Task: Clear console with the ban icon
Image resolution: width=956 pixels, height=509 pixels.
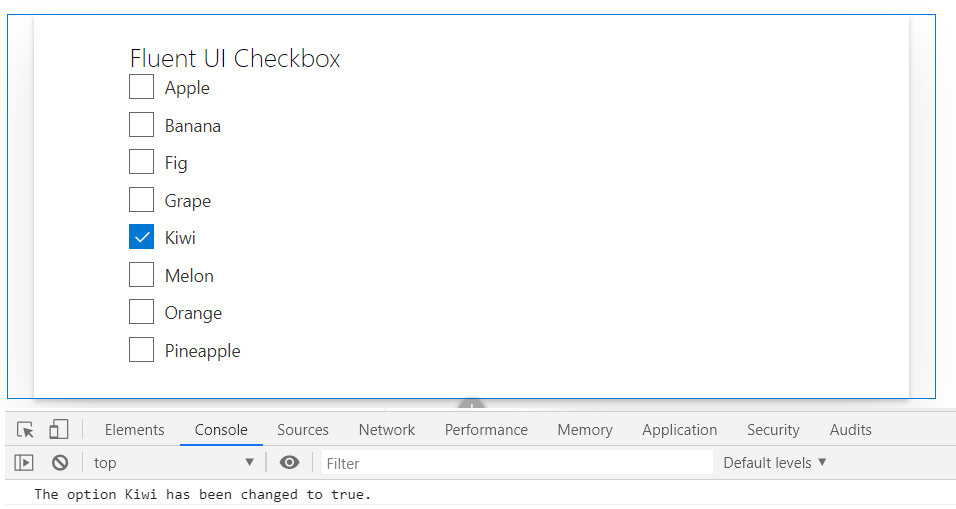Action: [60, 463]
